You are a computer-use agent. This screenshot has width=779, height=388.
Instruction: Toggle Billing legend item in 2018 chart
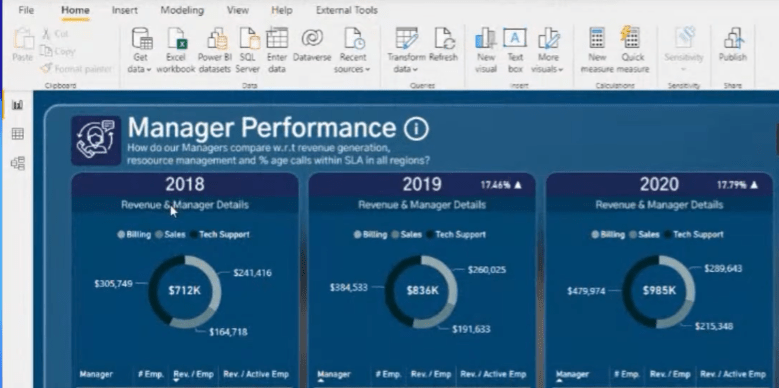[x=134, y=234]
